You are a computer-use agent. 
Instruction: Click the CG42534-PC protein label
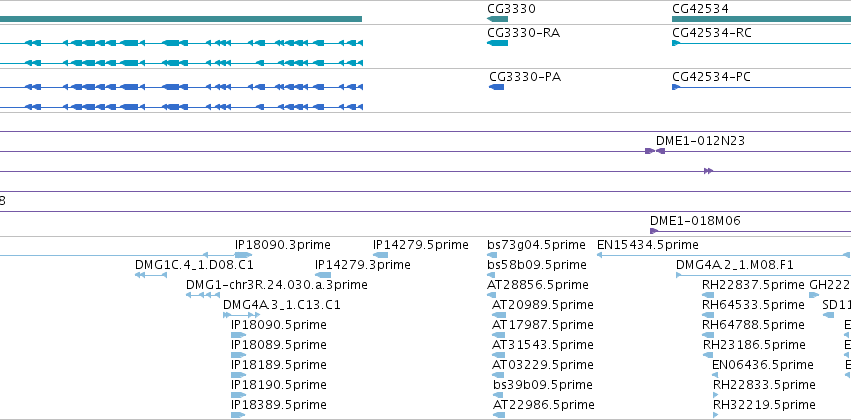pyautogui.click(x=712, y=77)
